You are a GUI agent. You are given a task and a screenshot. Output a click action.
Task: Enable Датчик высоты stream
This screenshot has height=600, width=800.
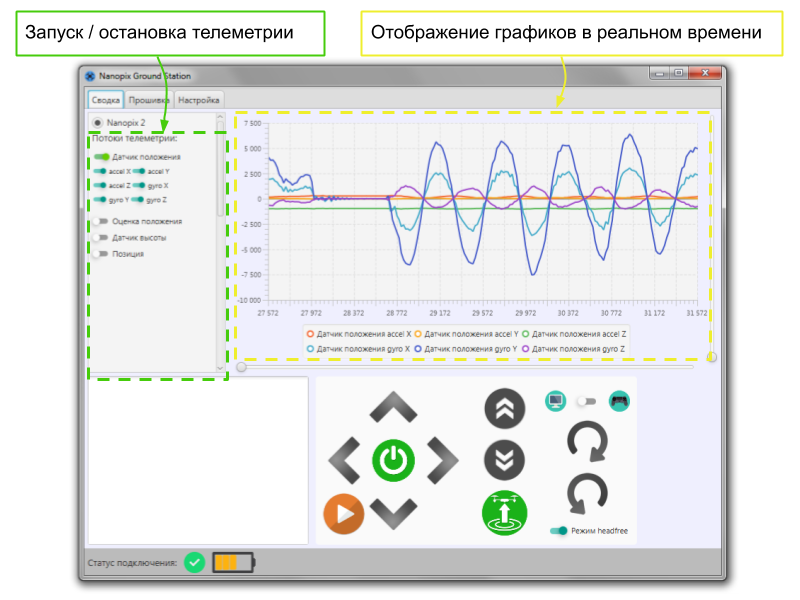click(102, 237)
